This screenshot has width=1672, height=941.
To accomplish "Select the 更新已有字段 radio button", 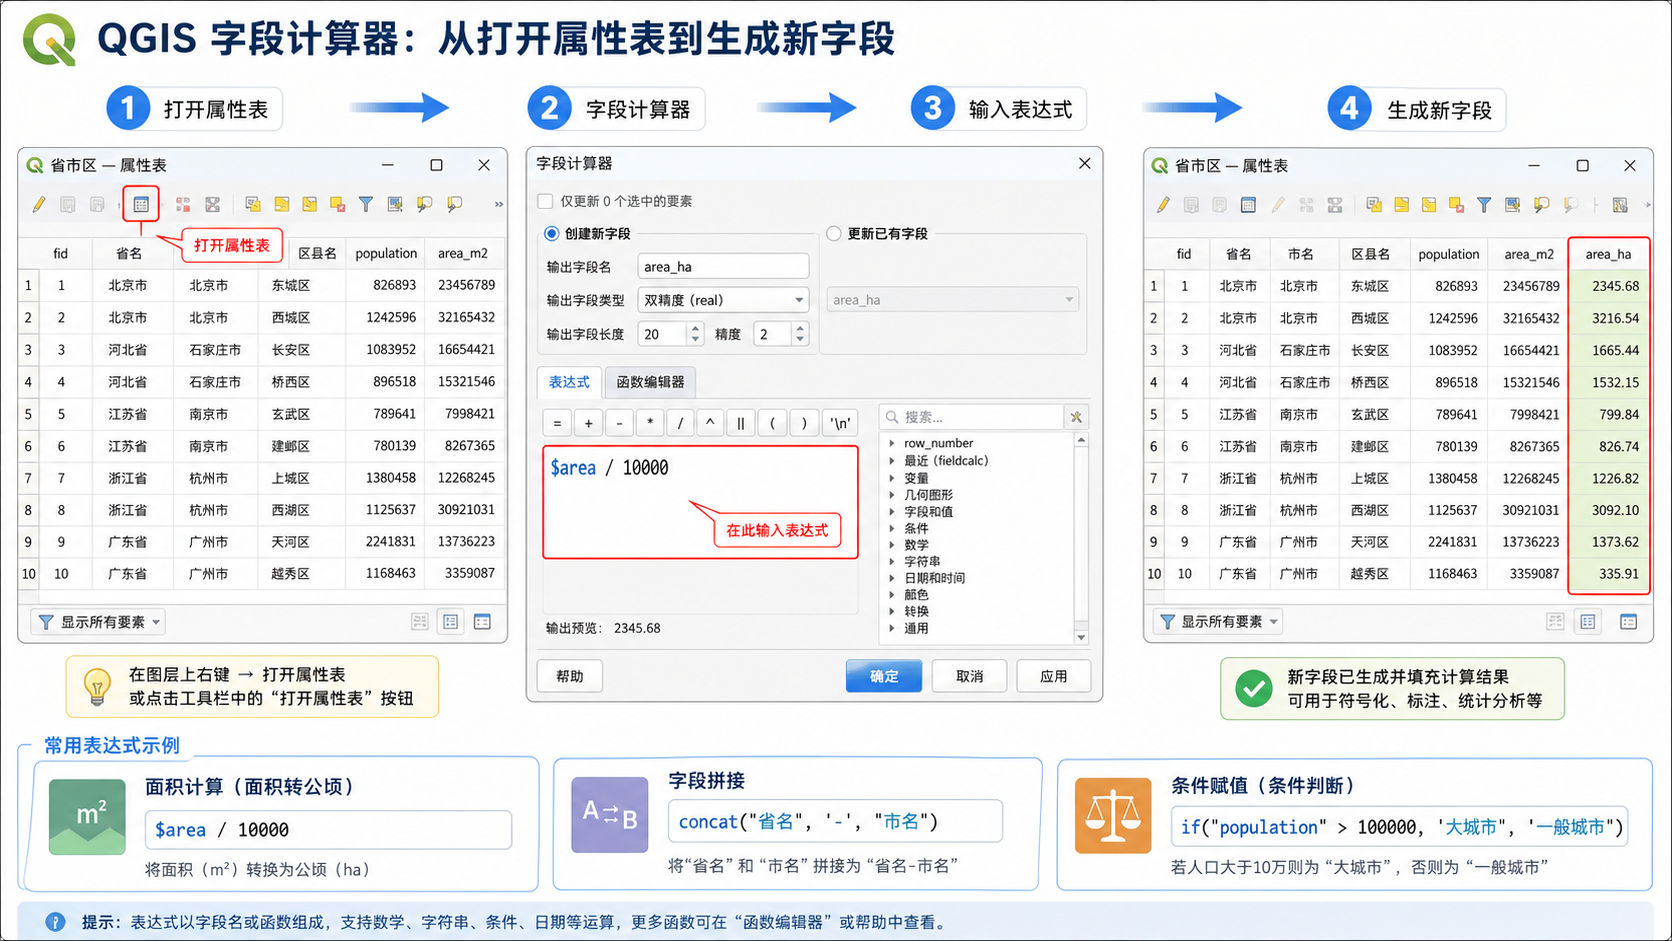I will coord(834,234).
